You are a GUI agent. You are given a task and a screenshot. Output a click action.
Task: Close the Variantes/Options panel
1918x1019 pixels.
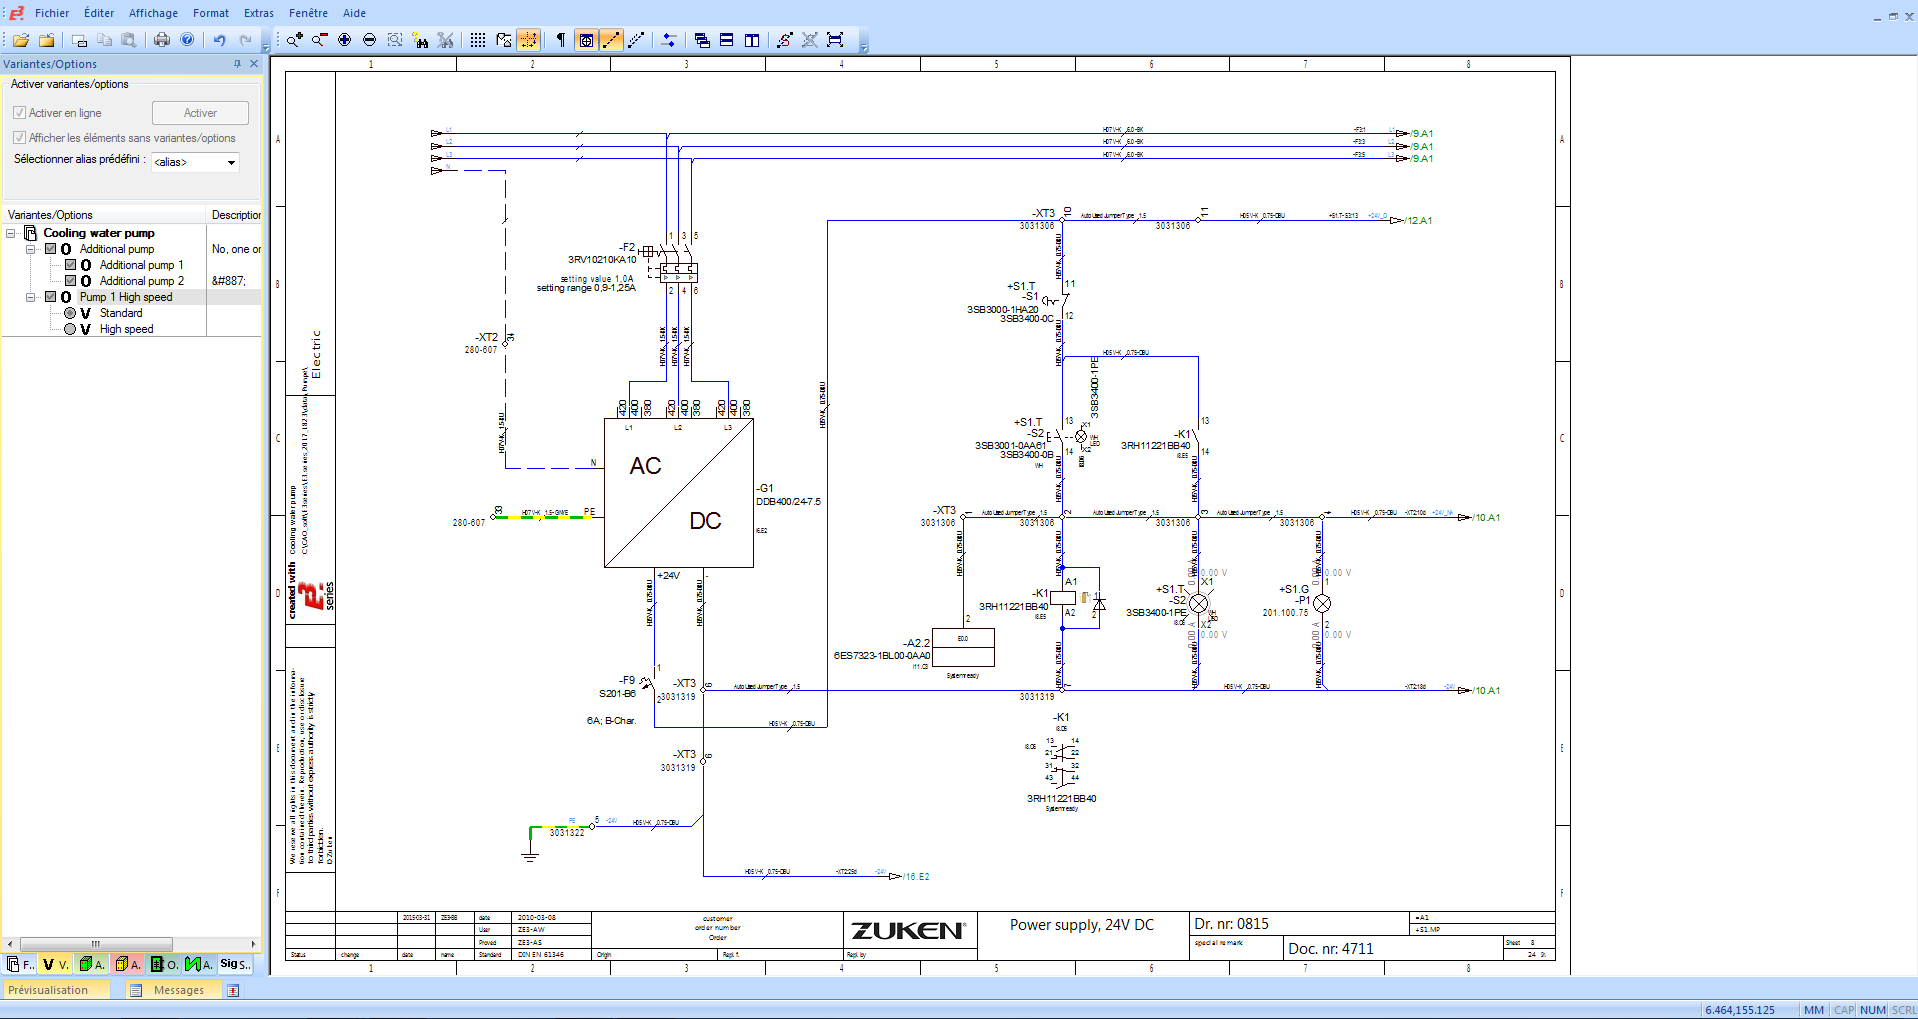254,64
